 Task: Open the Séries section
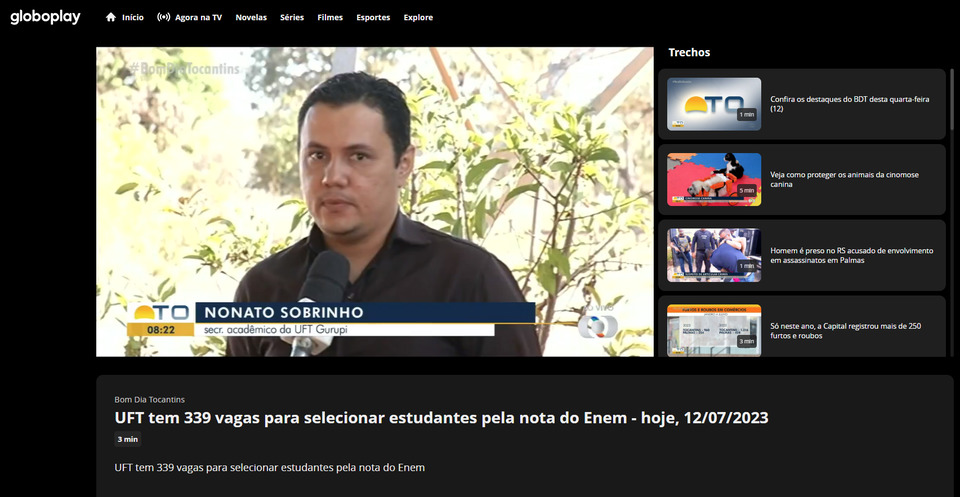click(x=292, y=18)
